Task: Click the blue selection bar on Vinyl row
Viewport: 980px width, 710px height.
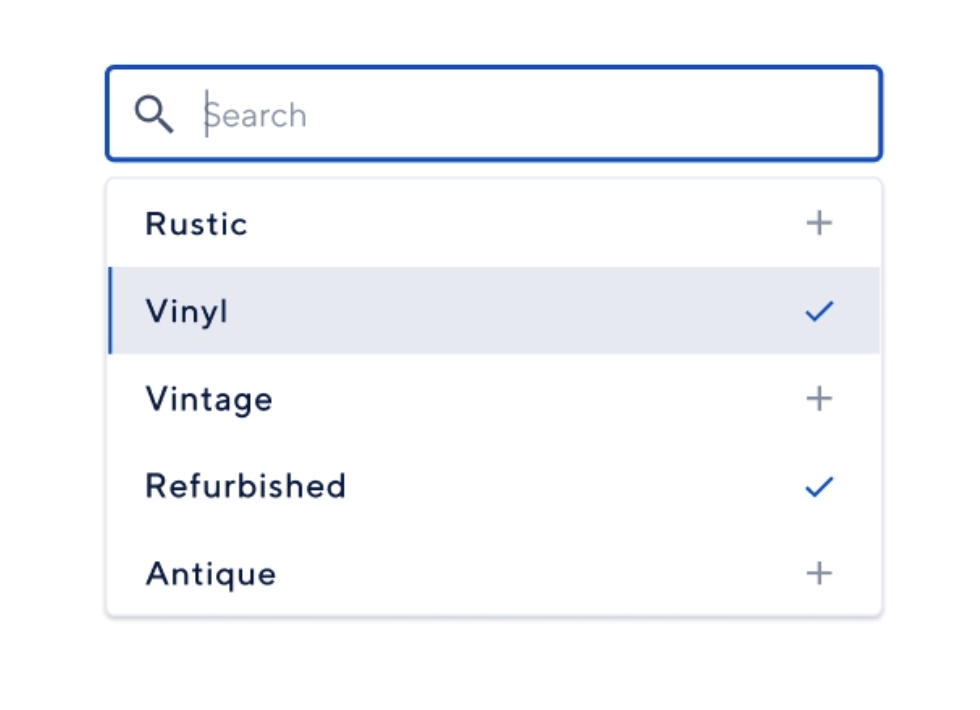Action: point(109,311)
